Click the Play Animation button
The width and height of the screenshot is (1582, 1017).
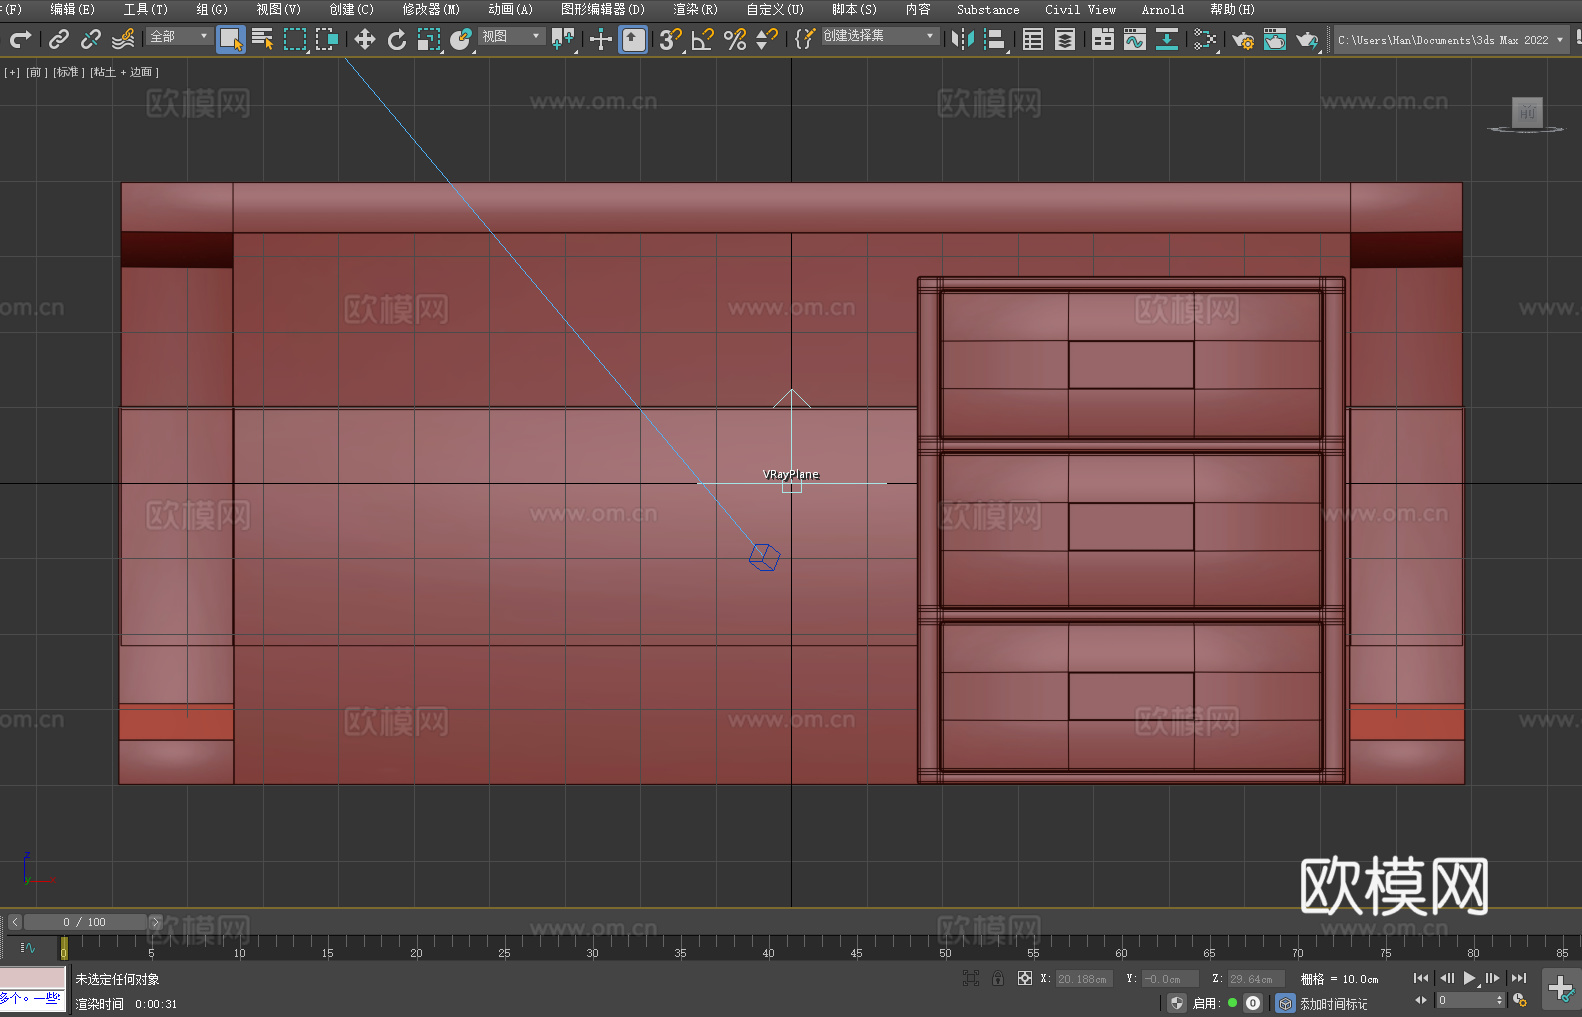[1469, 978]
